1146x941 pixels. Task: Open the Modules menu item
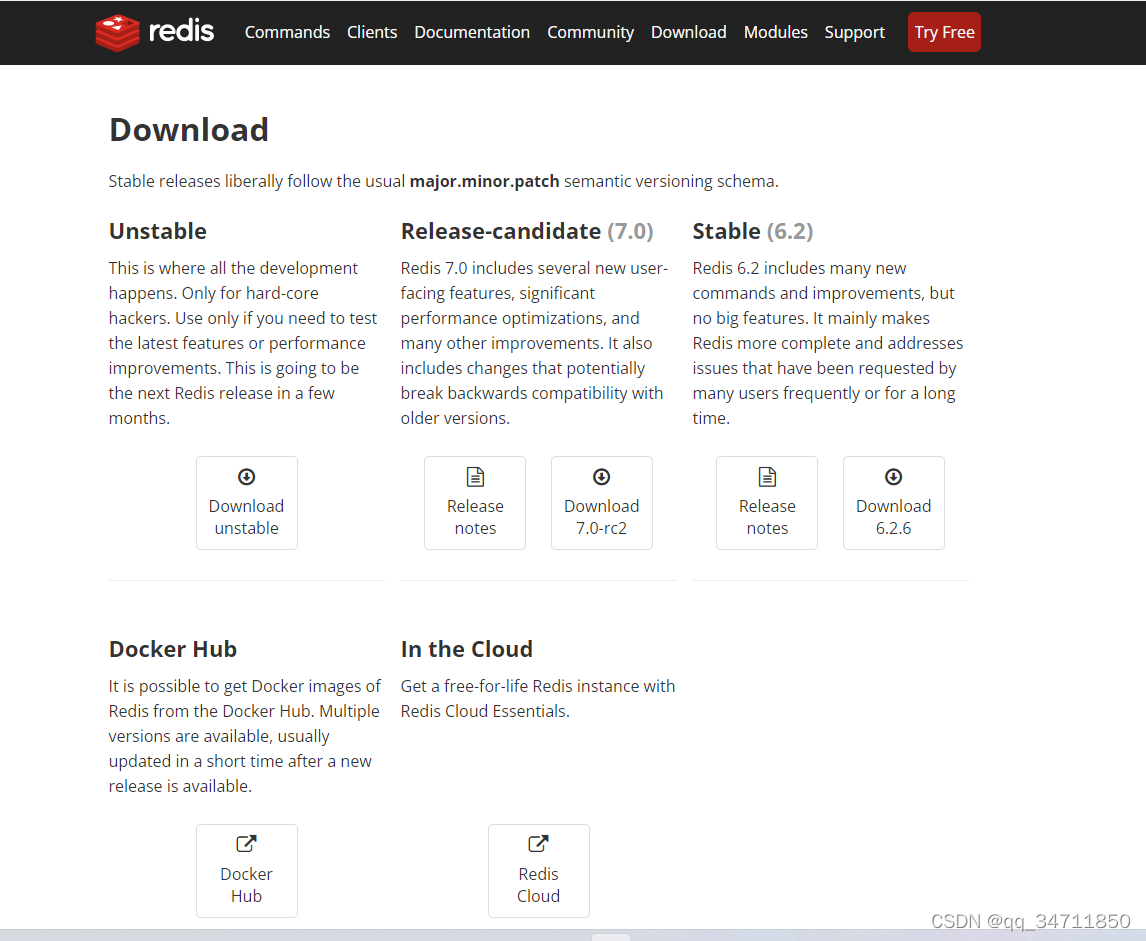pos(776,32)
